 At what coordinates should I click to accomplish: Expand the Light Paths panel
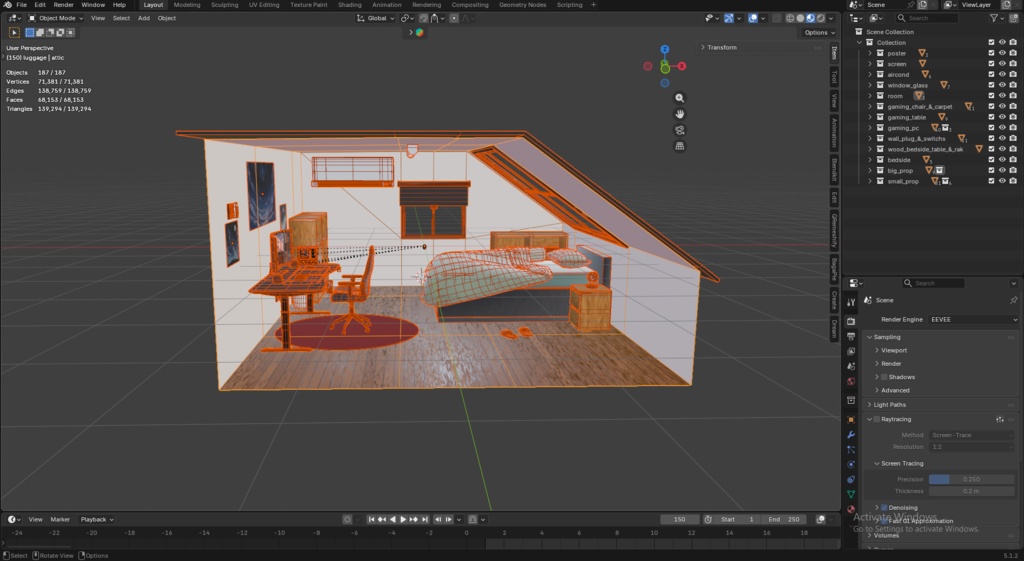[x=889, y=405]
